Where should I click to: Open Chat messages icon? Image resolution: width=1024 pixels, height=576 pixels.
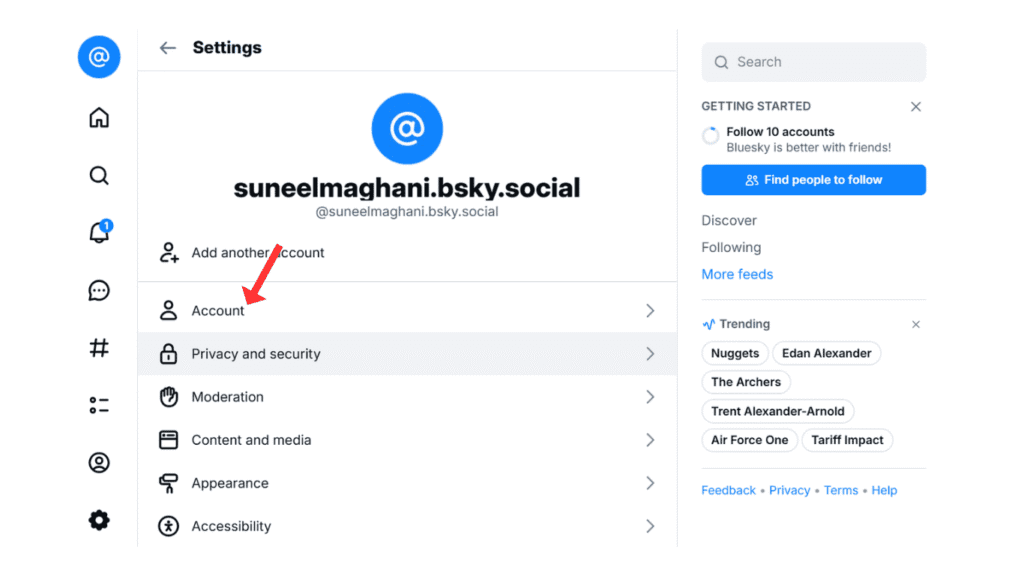(x=99, y=291)
